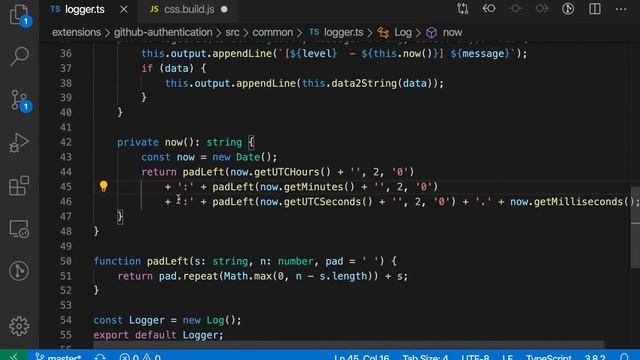Viewport: 640px width, 360px height.
Task: Open the common breadcrumb
Action: click(x=273, y=32)
